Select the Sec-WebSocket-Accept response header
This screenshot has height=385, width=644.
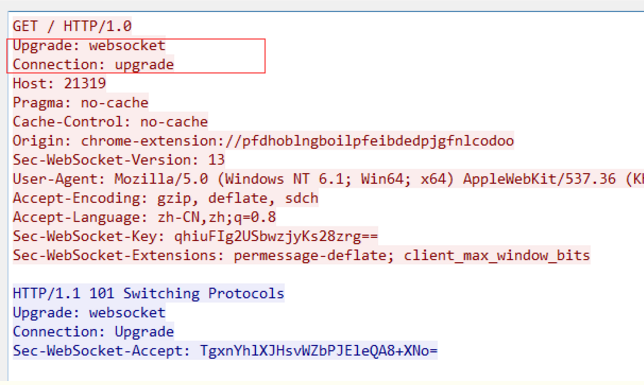pyautogui.click(x=225, y=350)
